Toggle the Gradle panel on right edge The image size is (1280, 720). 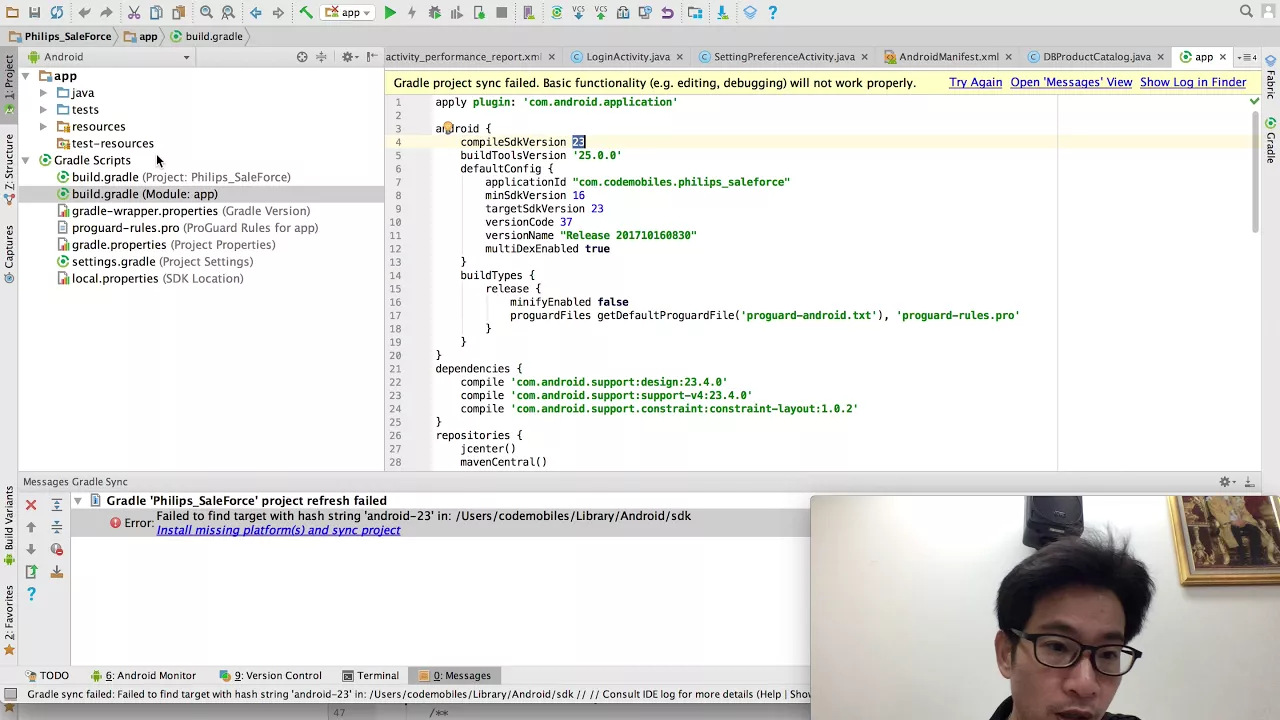1271,140
